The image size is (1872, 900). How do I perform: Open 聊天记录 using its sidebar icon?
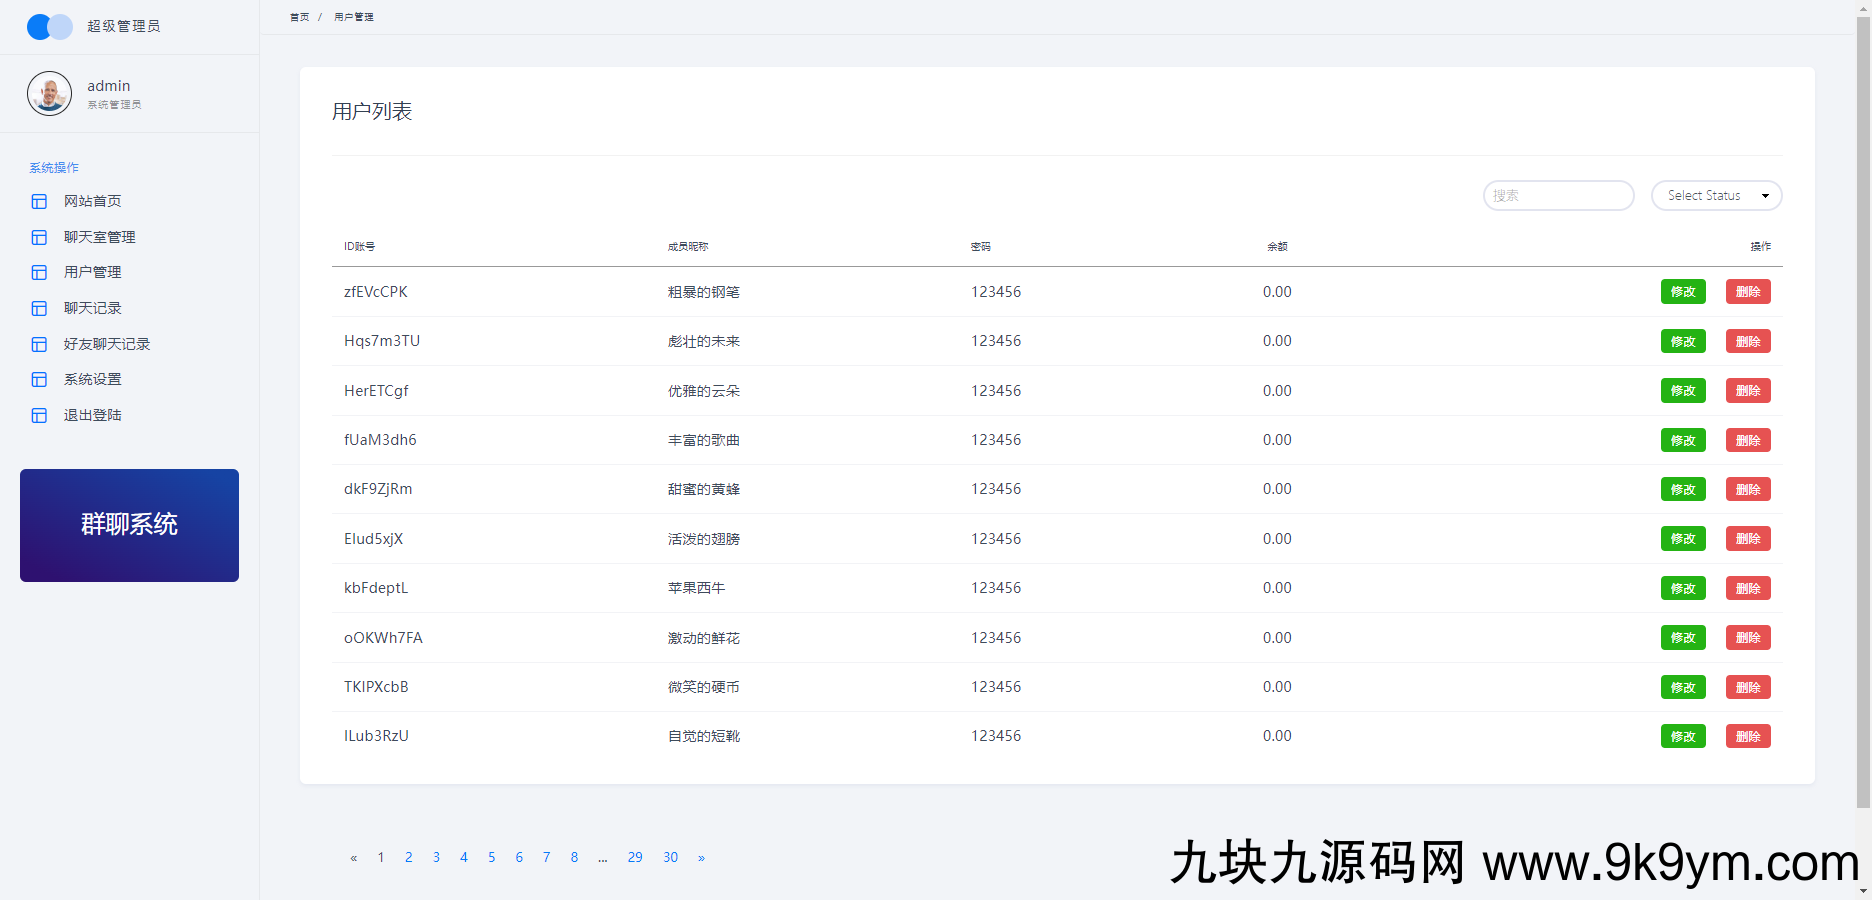pyautogui.click(x=39, y=308)
